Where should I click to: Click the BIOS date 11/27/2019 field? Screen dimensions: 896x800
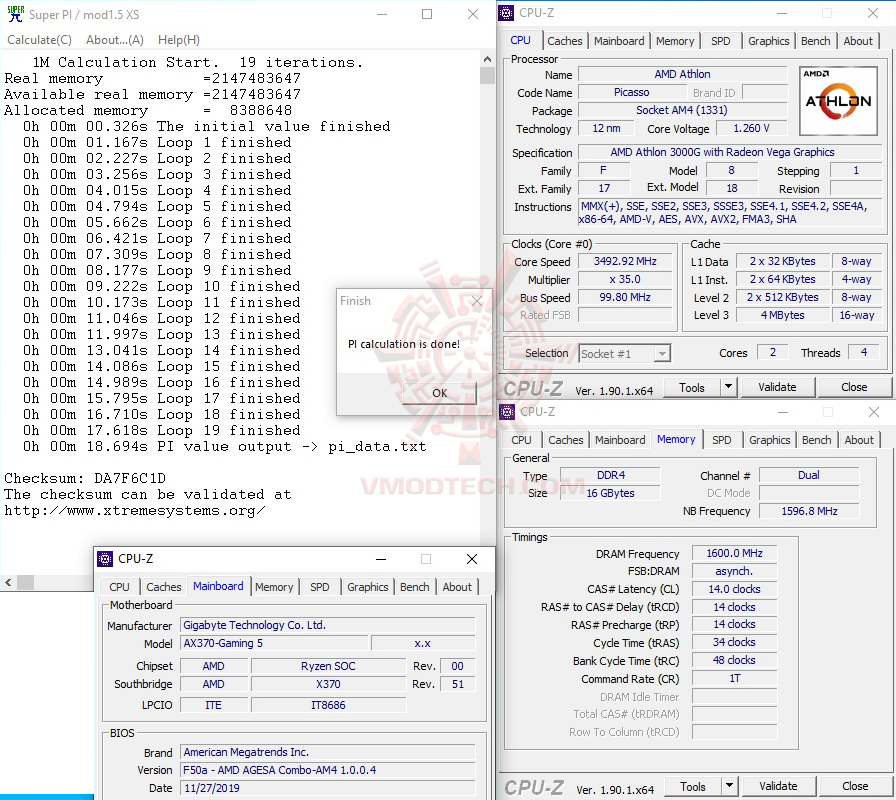[328, 788]
